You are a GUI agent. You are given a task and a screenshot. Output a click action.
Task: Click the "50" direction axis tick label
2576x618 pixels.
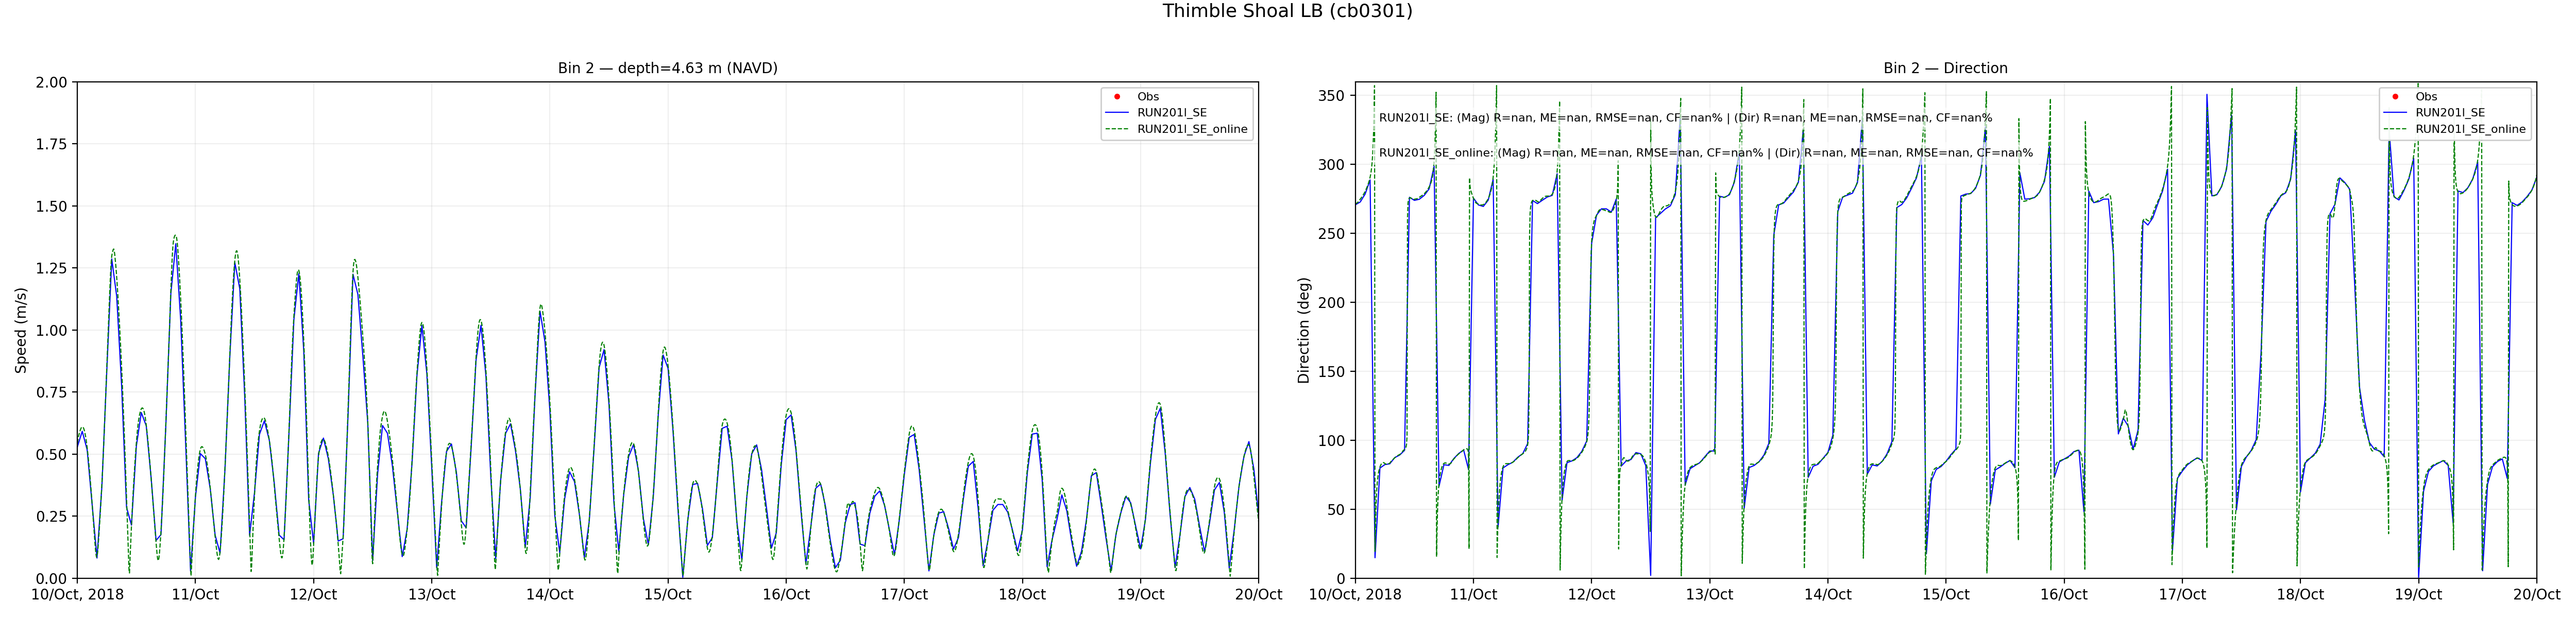click(1337, 510)
